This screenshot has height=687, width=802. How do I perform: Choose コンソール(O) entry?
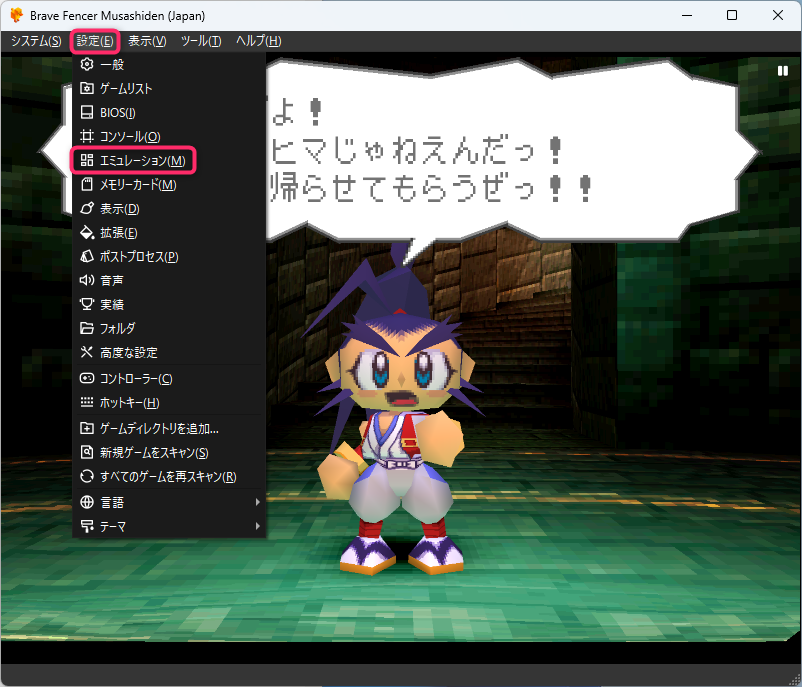pyautogui.click(x=169, y=137)
